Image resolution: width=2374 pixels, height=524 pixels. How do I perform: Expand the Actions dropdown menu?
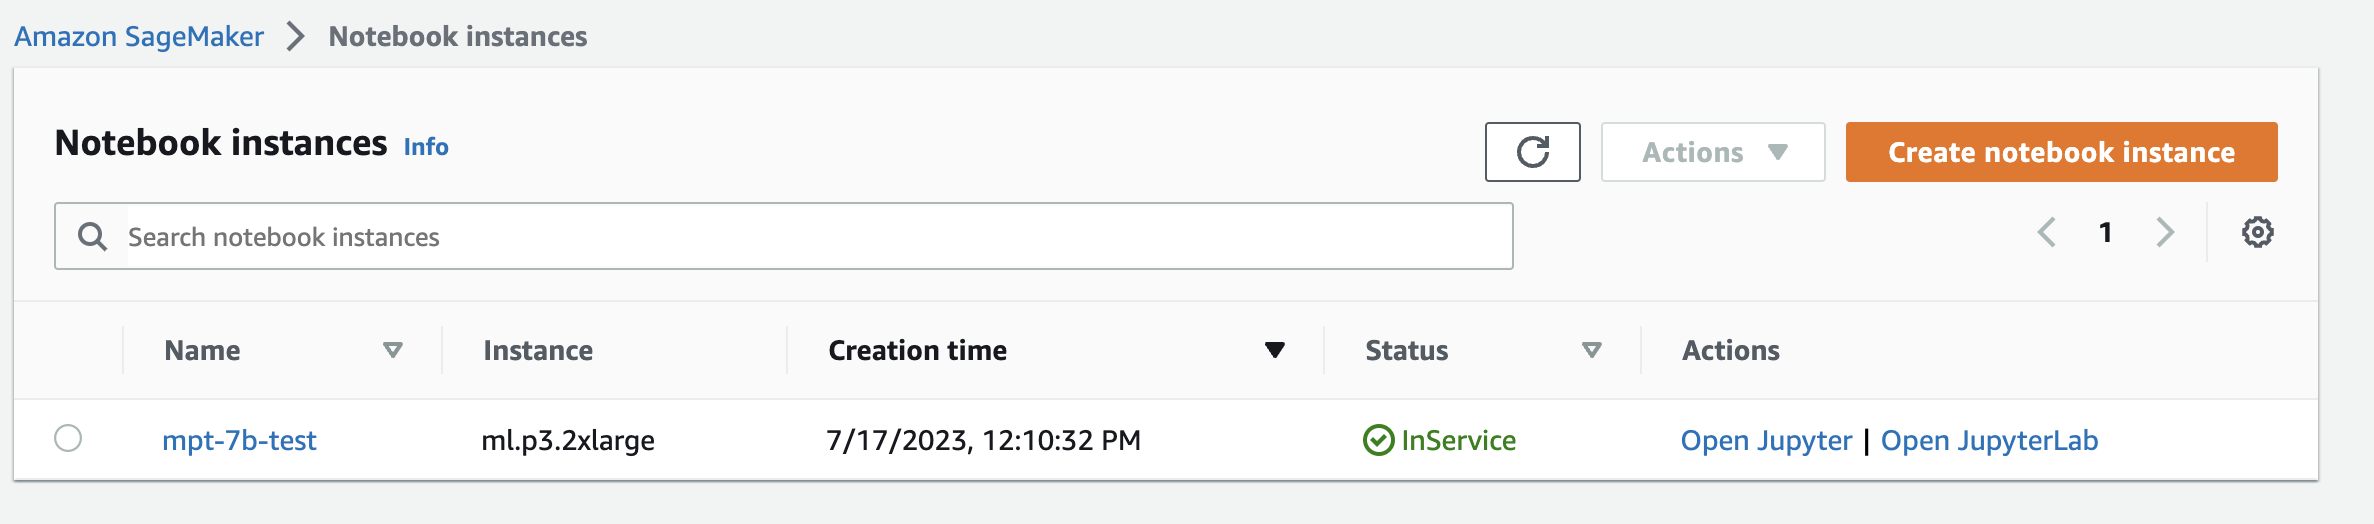point(1712,152)
